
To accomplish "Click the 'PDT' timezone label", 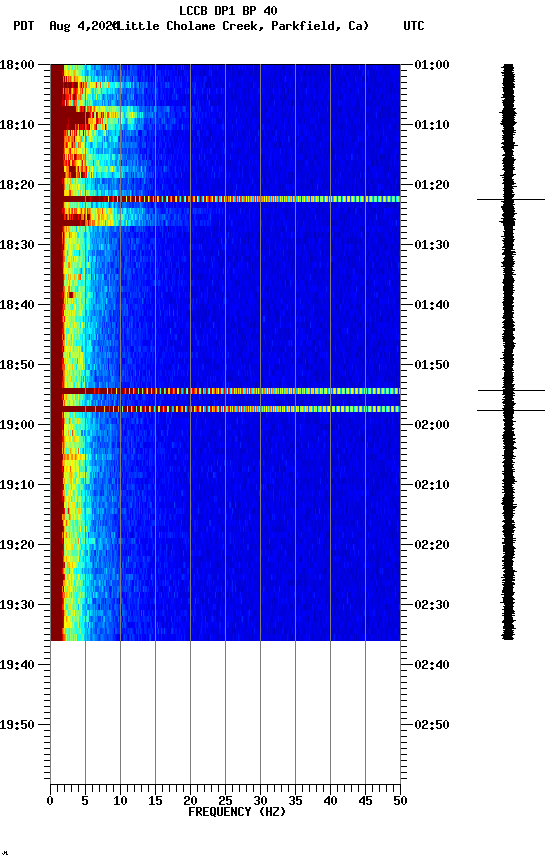I will [24, 26].
